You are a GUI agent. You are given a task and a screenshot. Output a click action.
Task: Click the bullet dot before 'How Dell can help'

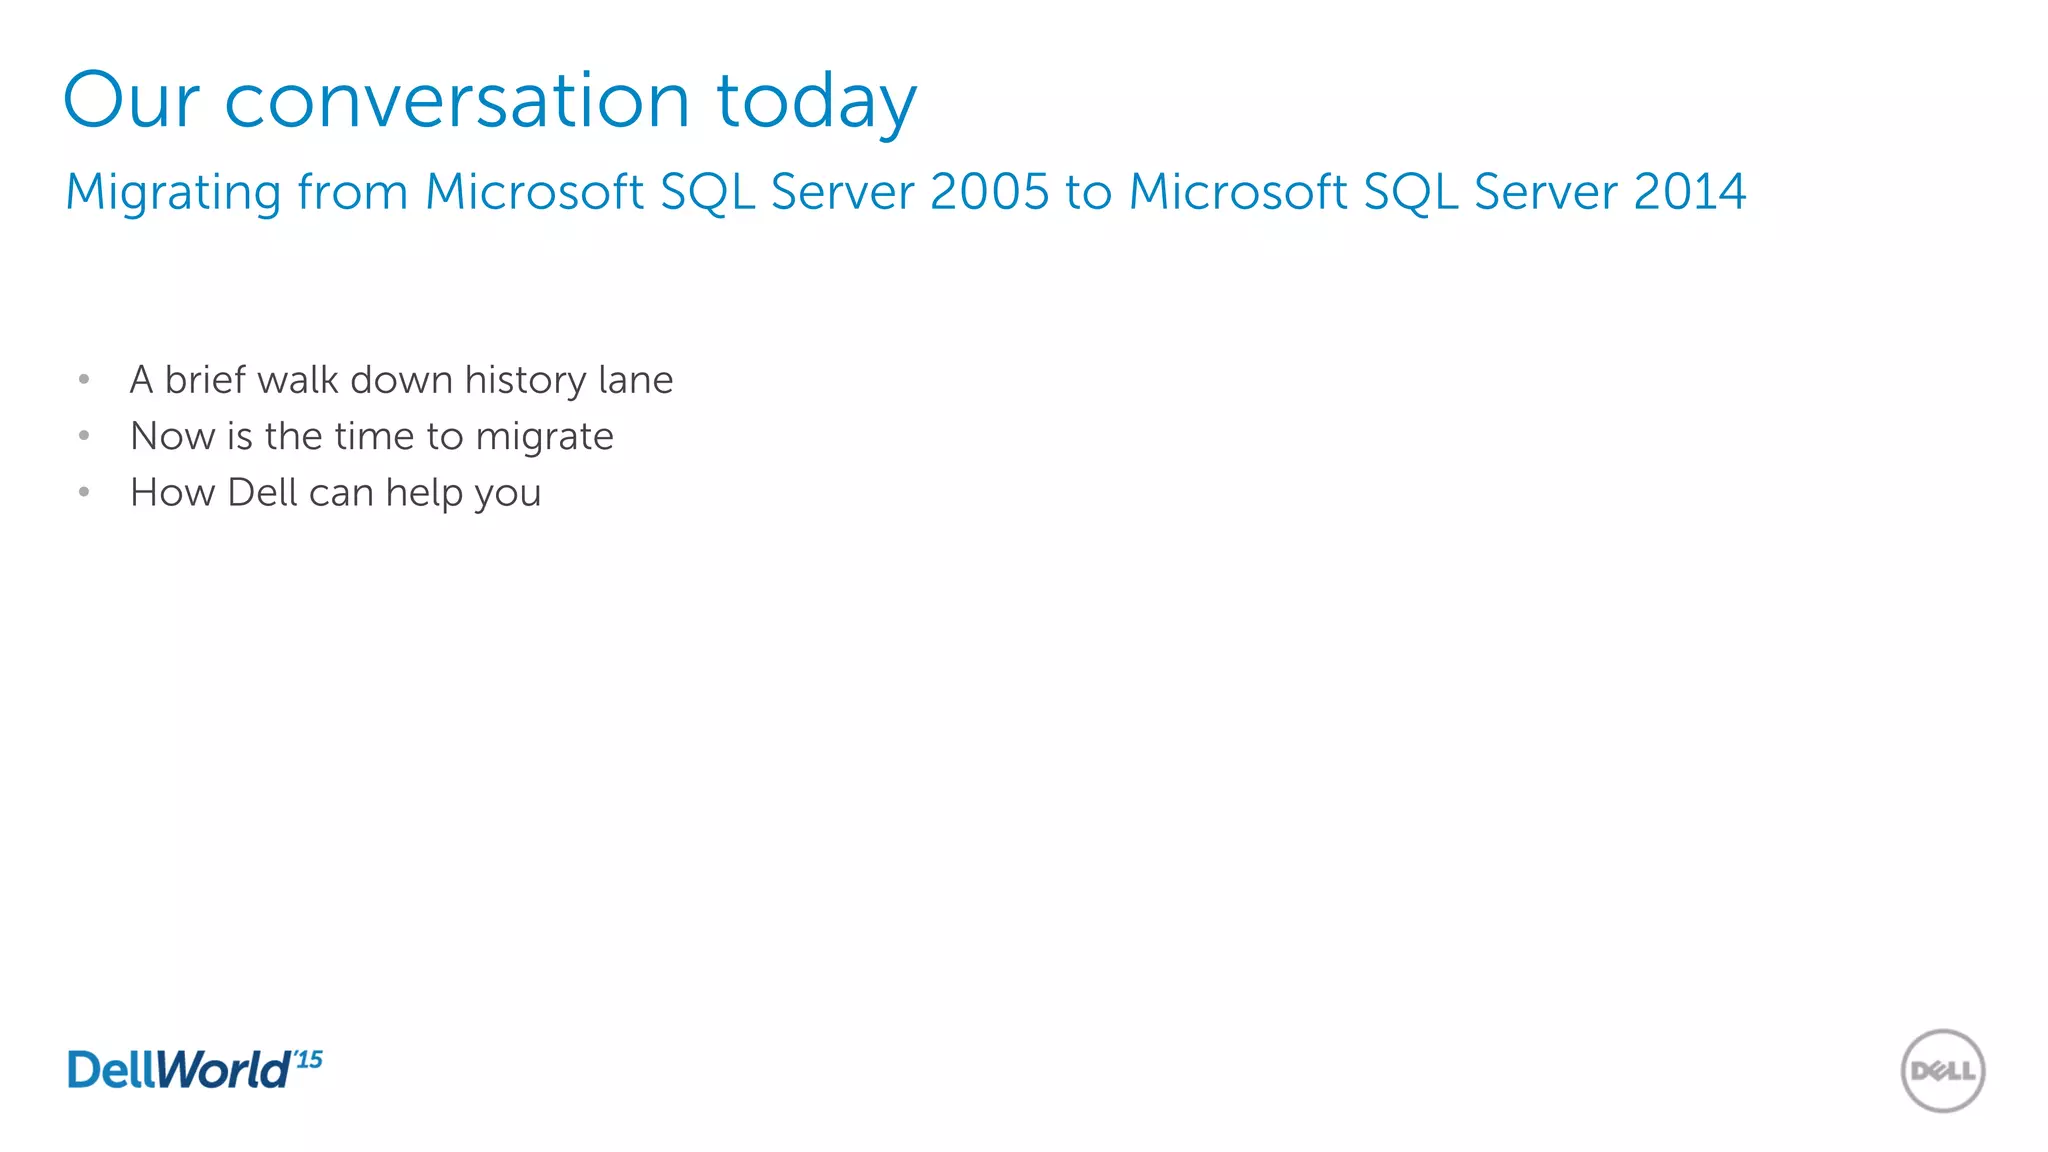click(x=84, y=492)
